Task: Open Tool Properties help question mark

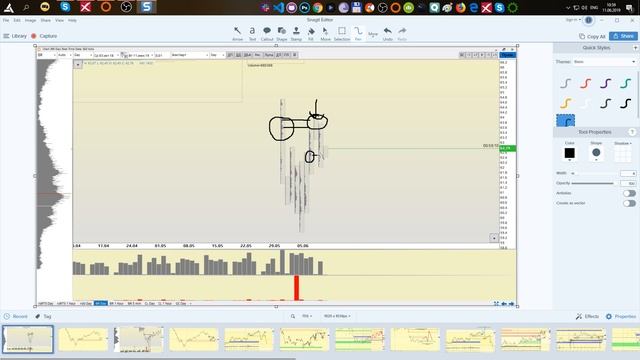Action: 632,132
